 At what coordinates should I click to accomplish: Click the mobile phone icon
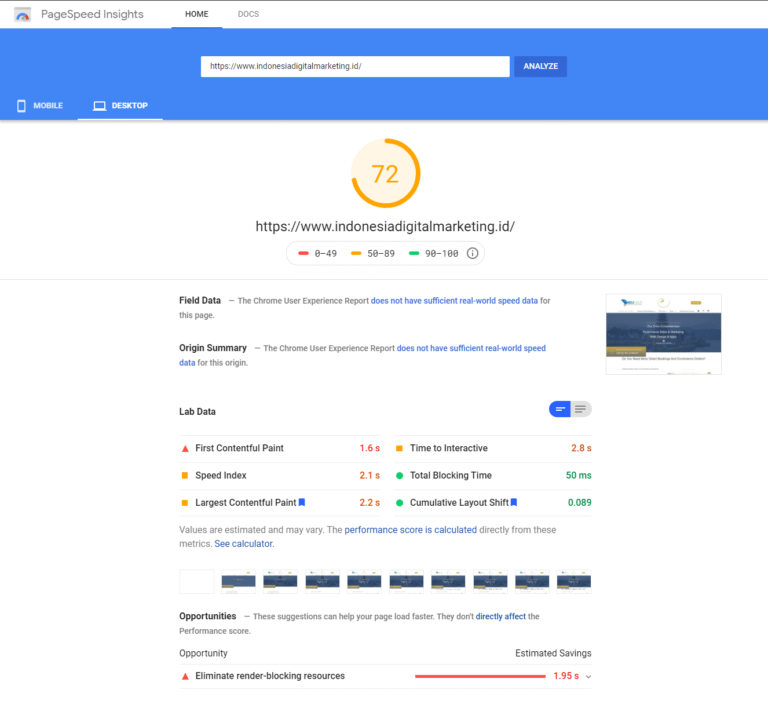point(21,106)
